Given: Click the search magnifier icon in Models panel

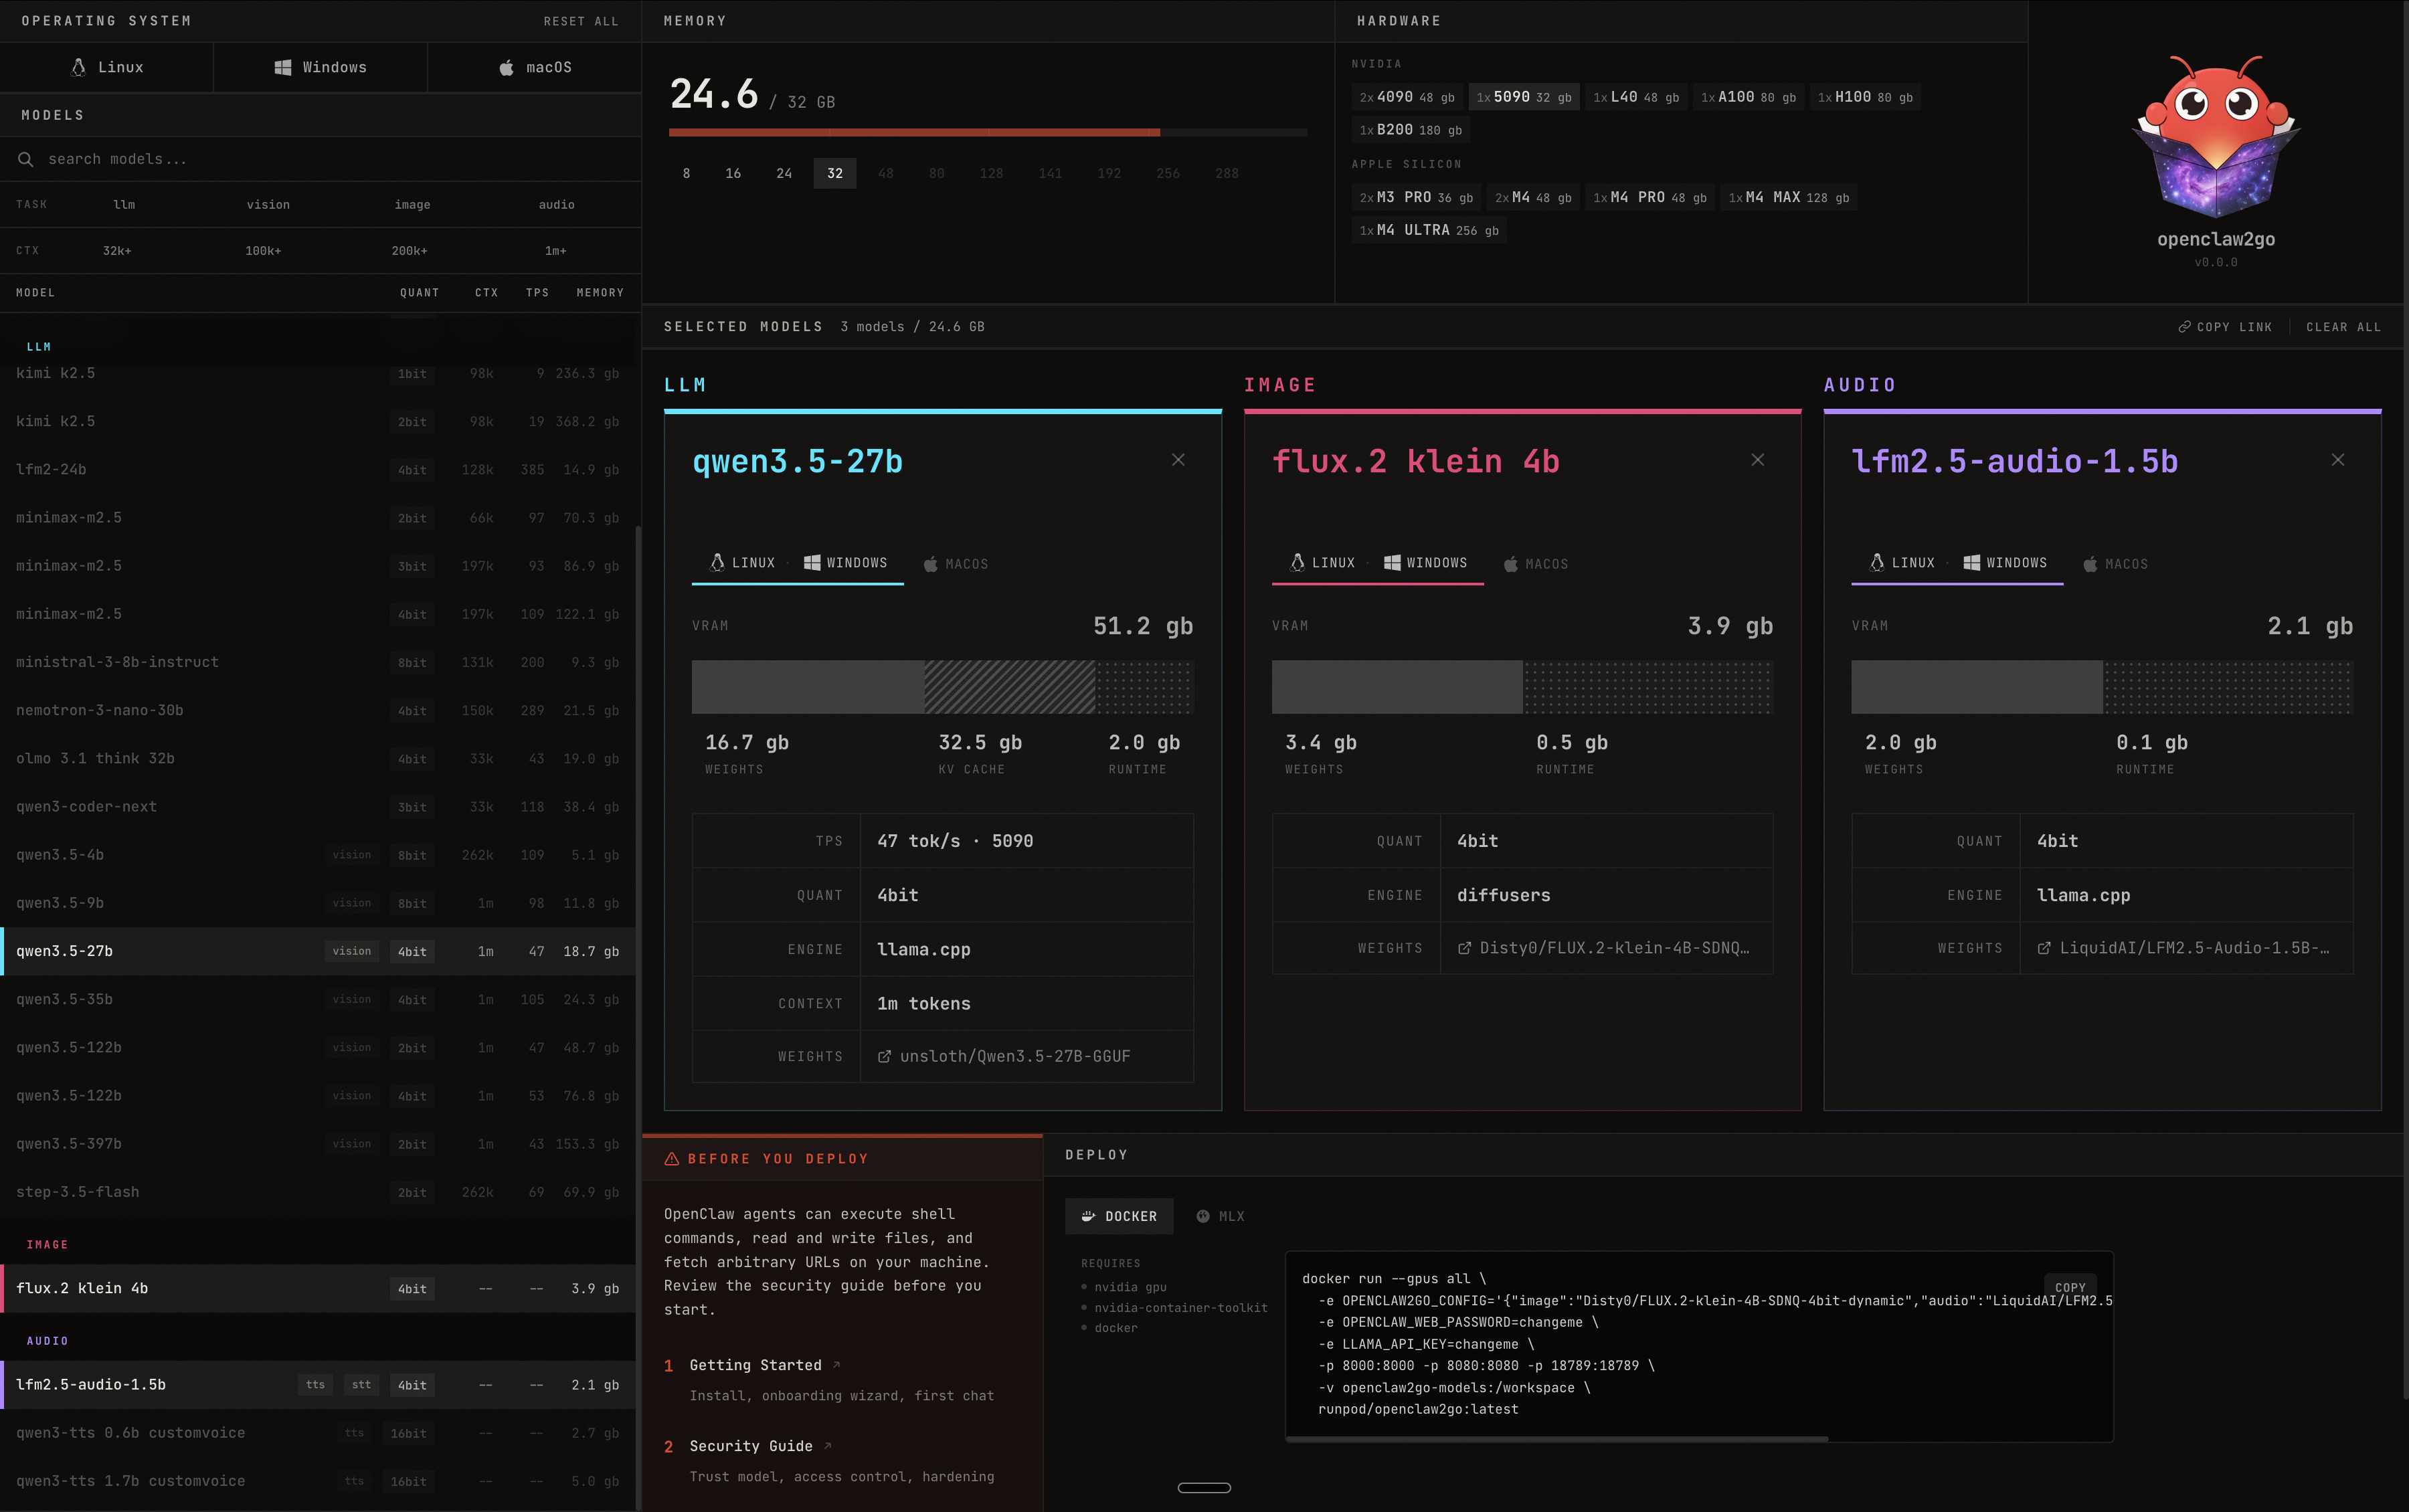Looking at the screenshot, I should point(26,159).
